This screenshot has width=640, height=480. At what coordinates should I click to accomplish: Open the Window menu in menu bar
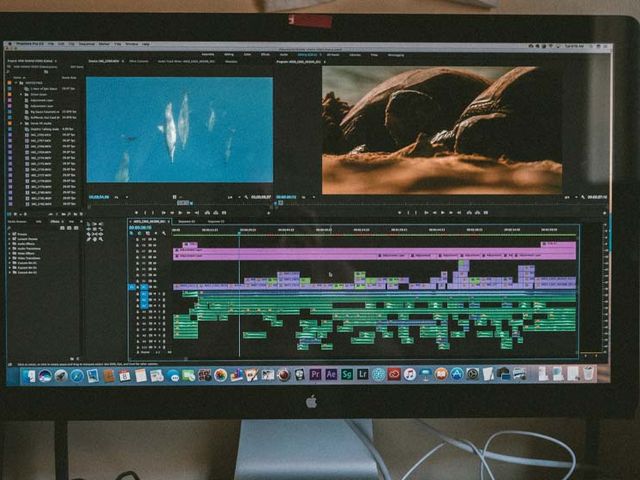(x=131, y=44)
